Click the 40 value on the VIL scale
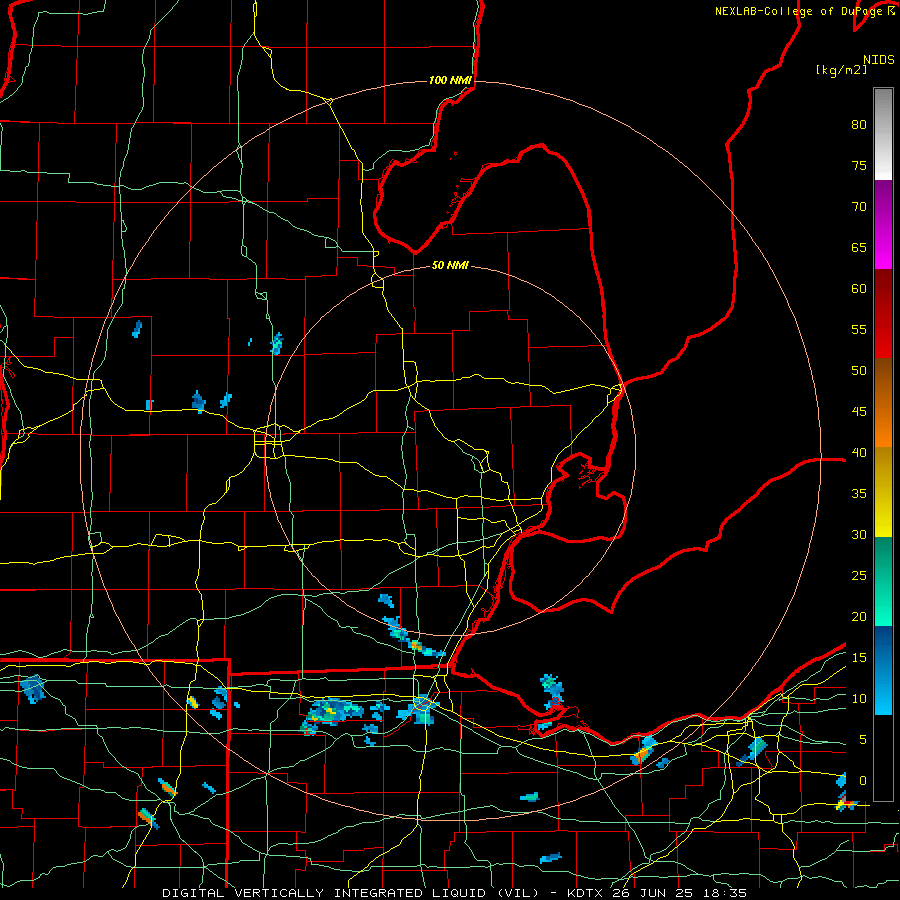The width and height of the screenshot is (900, 900). [859, 453]
